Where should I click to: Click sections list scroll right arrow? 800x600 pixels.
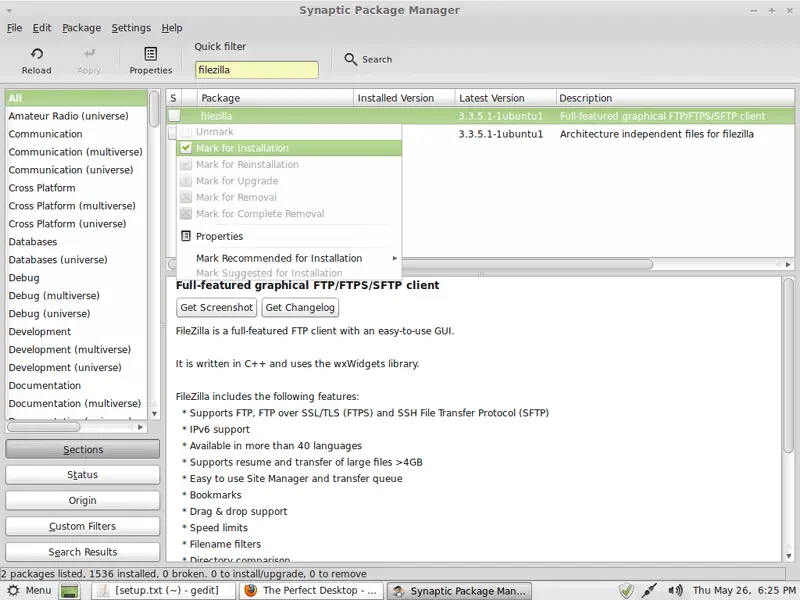pos(140,427)
